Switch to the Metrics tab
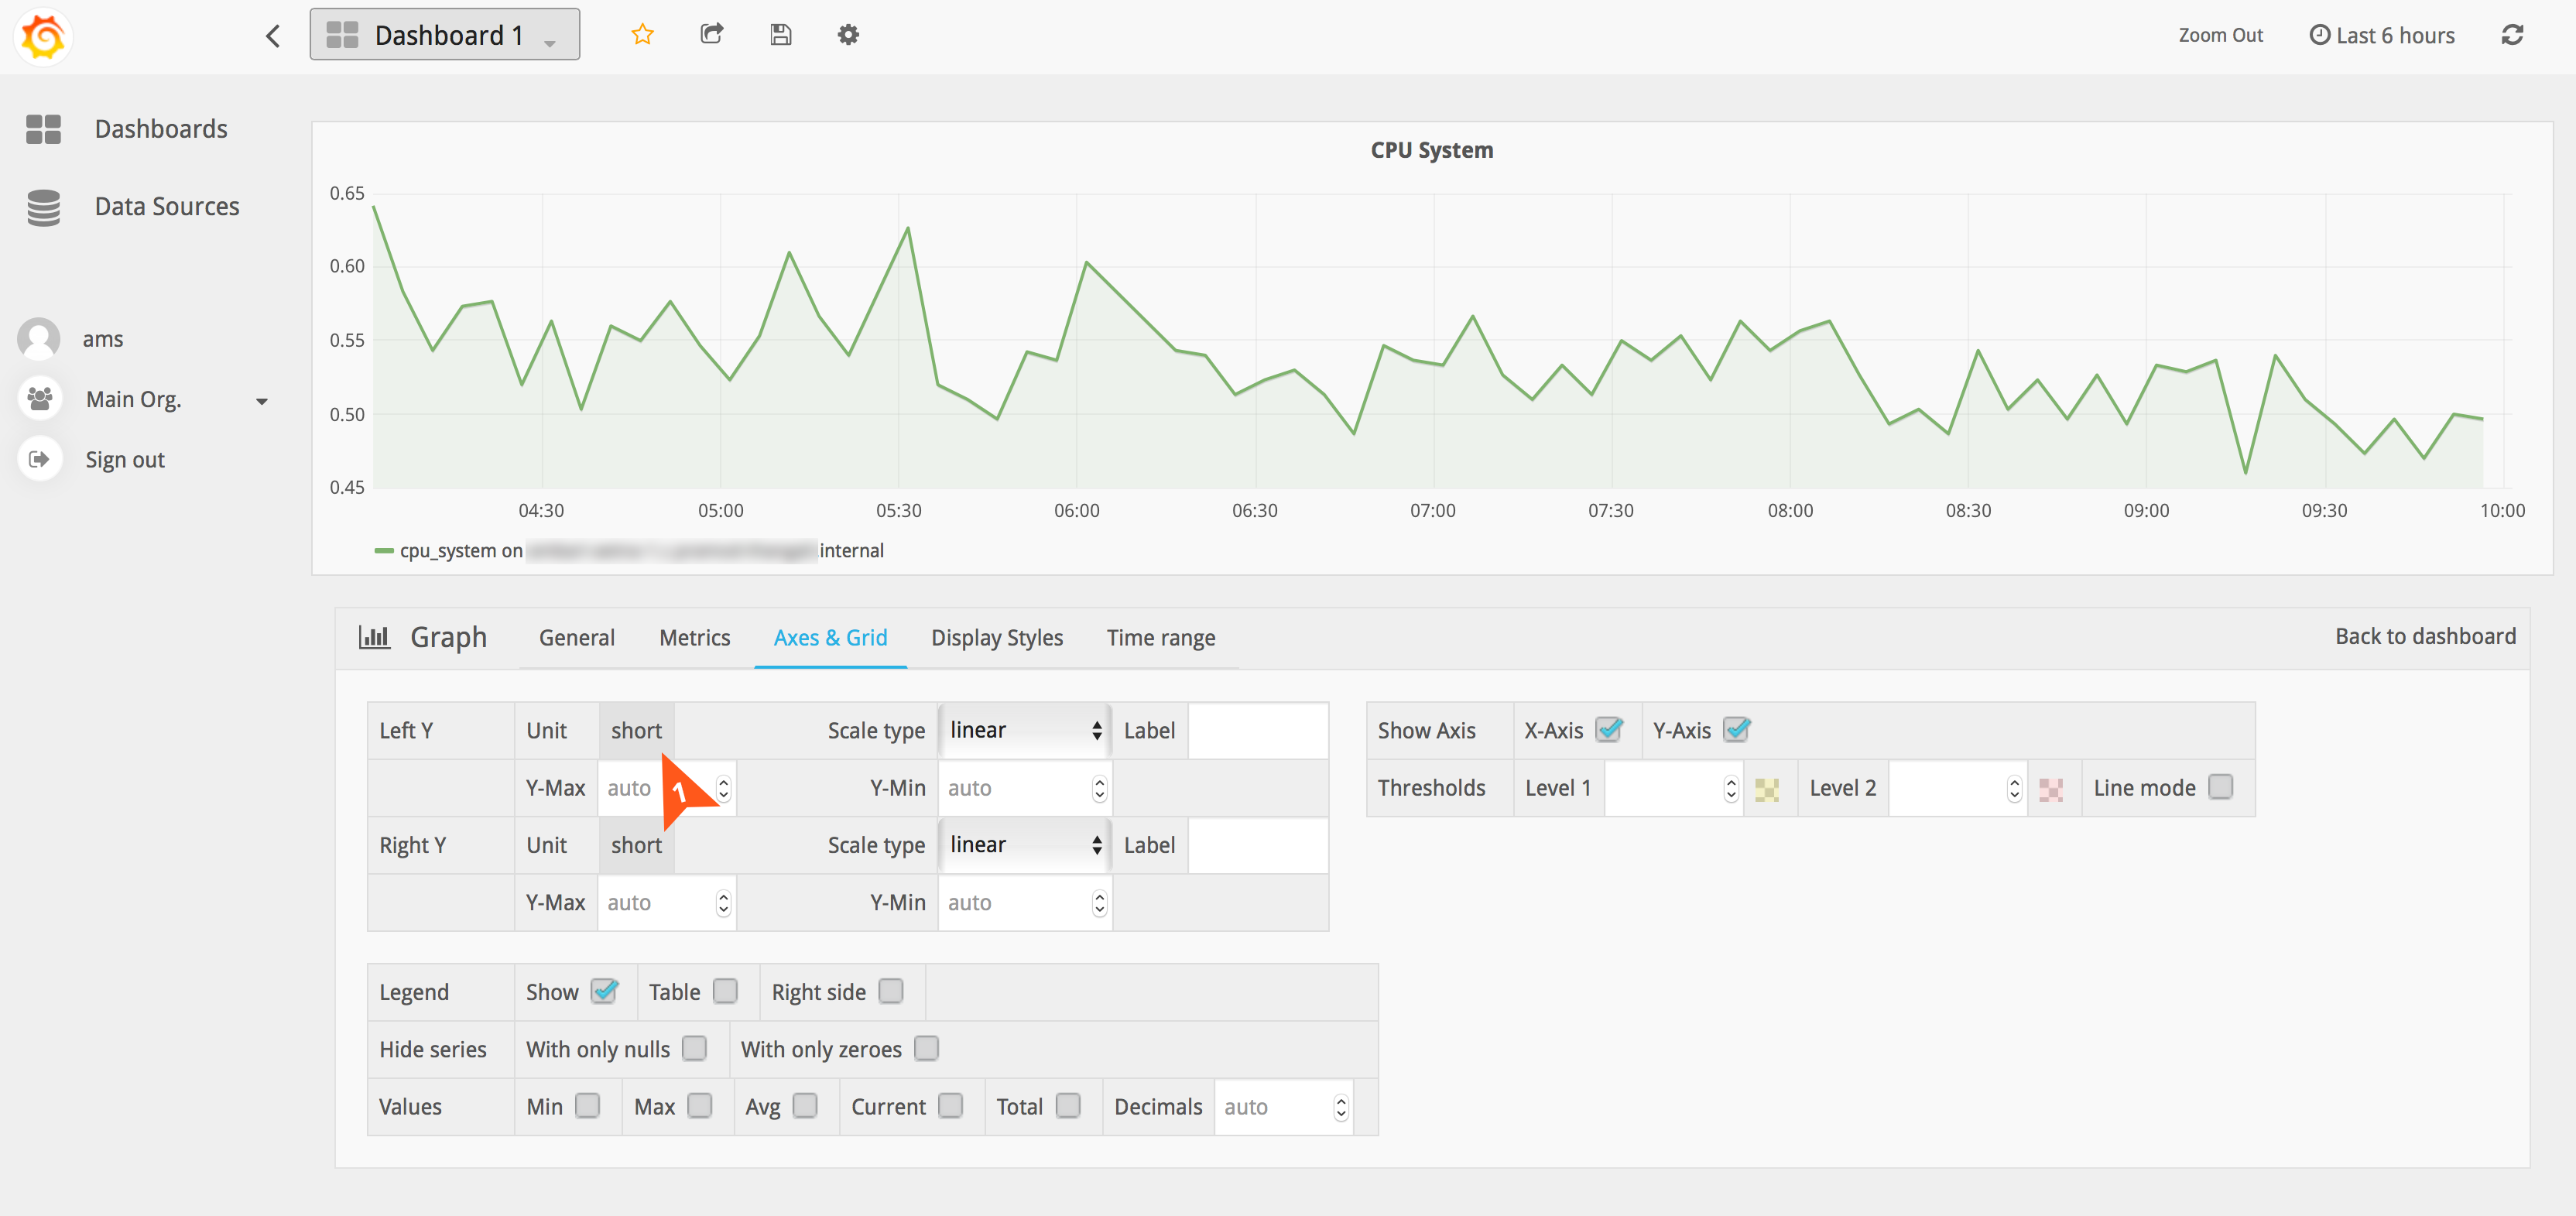The width and height of the screenshot is (2576, 1216). (x=694, y=638)
